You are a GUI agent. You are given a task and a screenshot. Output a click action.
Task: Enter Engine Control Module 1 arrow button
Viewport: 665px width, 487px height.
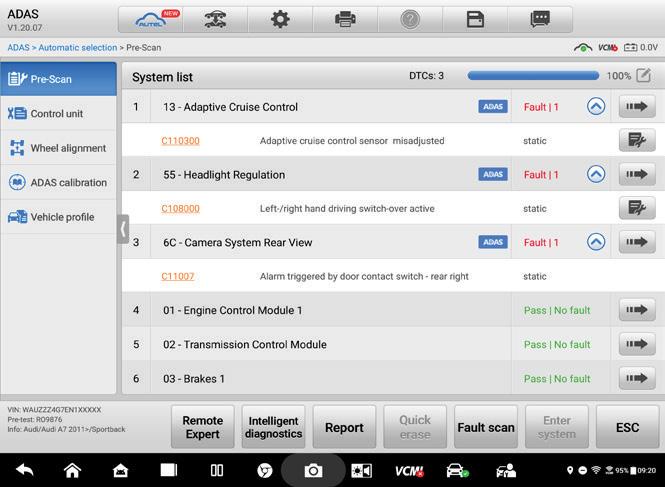[637, 310]
